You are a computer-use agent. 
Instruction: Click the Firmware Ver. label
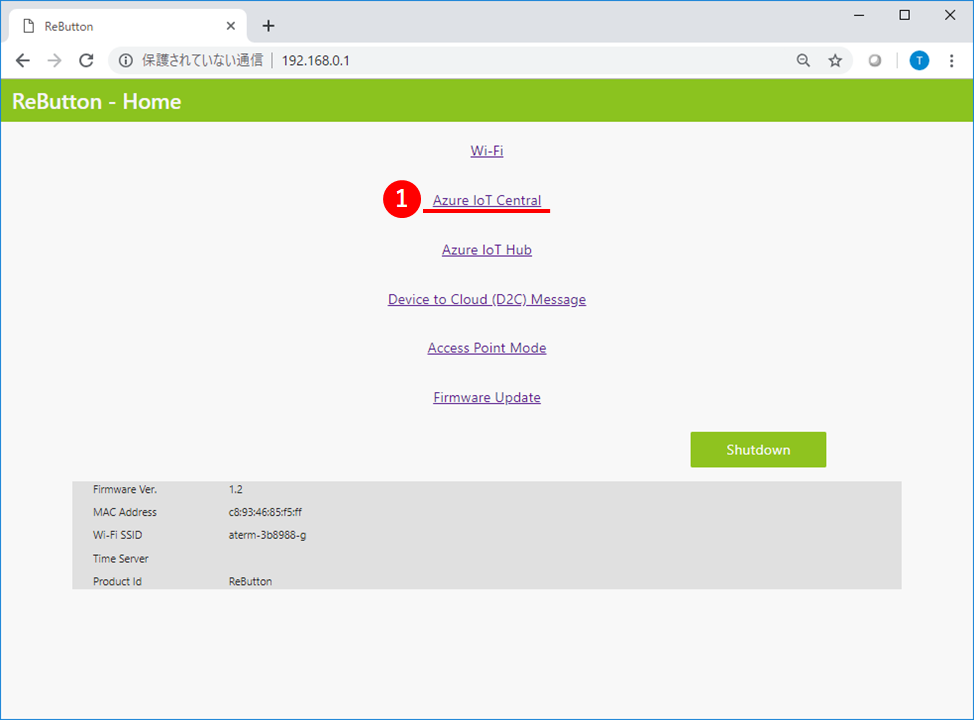coord(125,490)
